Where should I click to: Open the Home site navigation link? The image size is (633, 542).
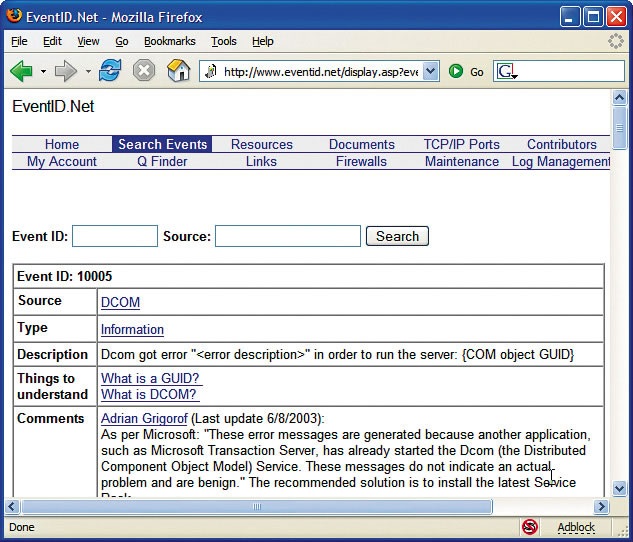click(x=62, y=144)
